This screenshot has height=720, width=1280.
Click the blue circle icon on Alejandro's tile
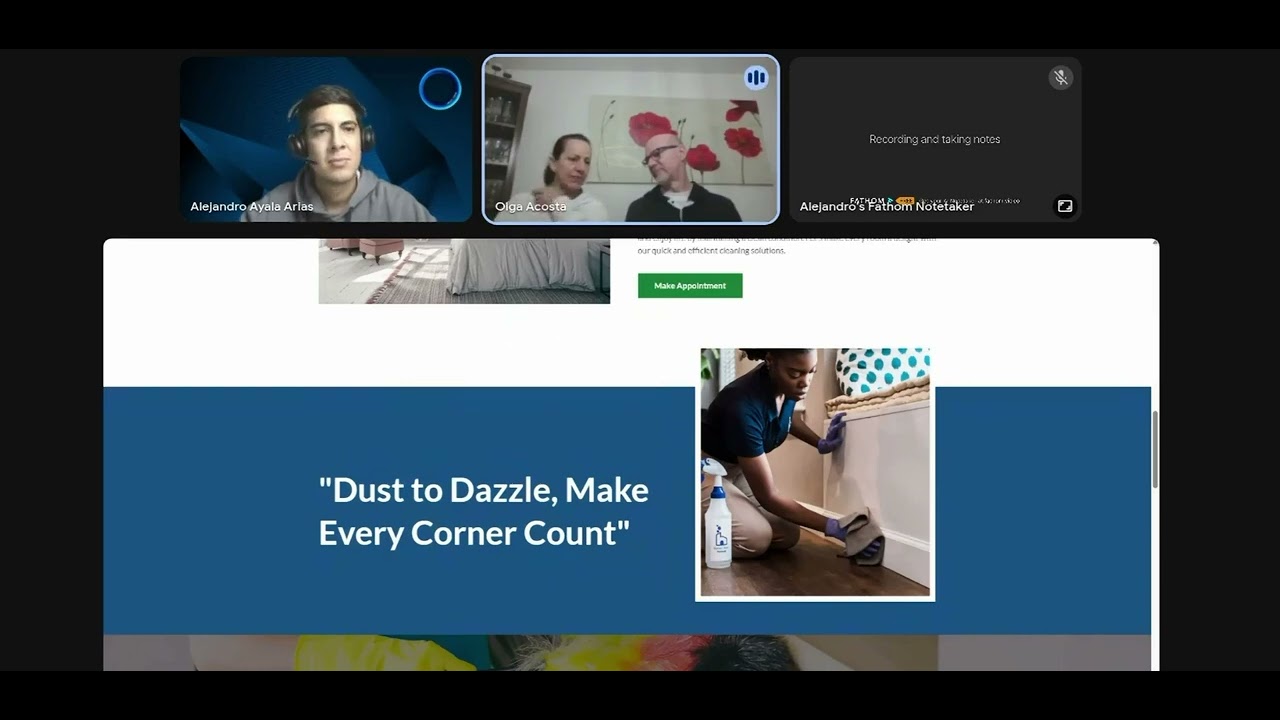pos(440,89)
